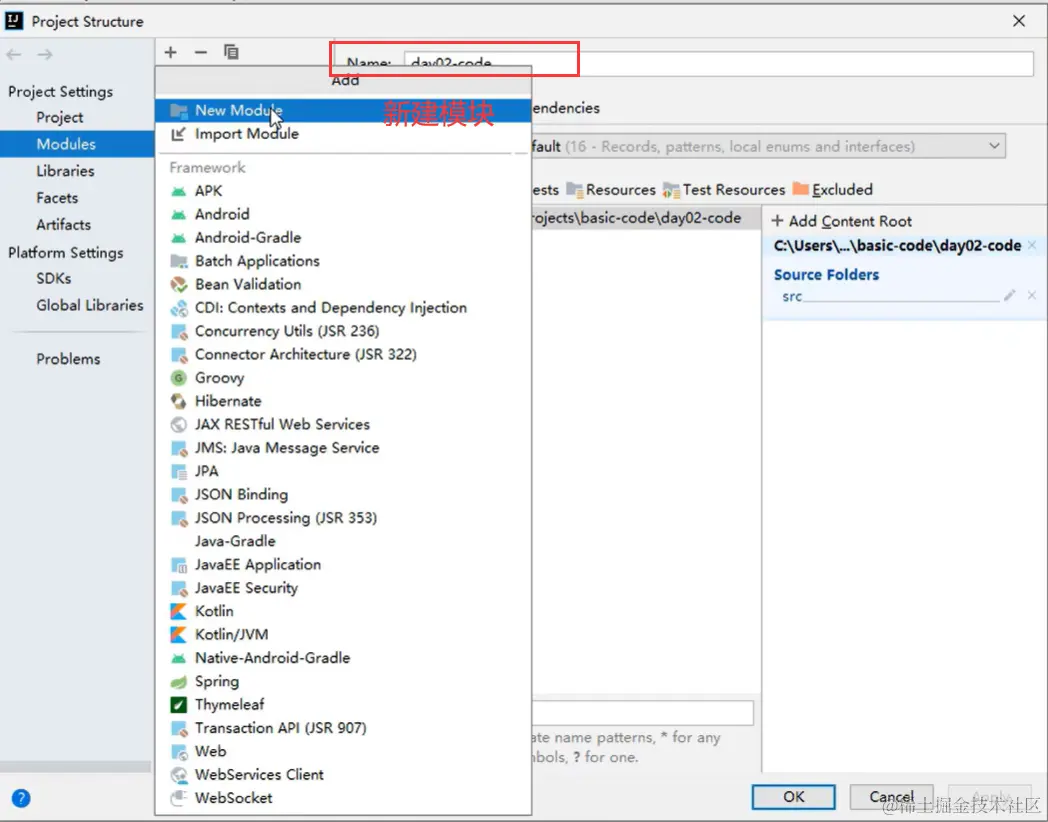The height and width of the screenshot is (822, 1048).
Task: Select Connector Architecture (JSR 322)
Action: [343, 355]
